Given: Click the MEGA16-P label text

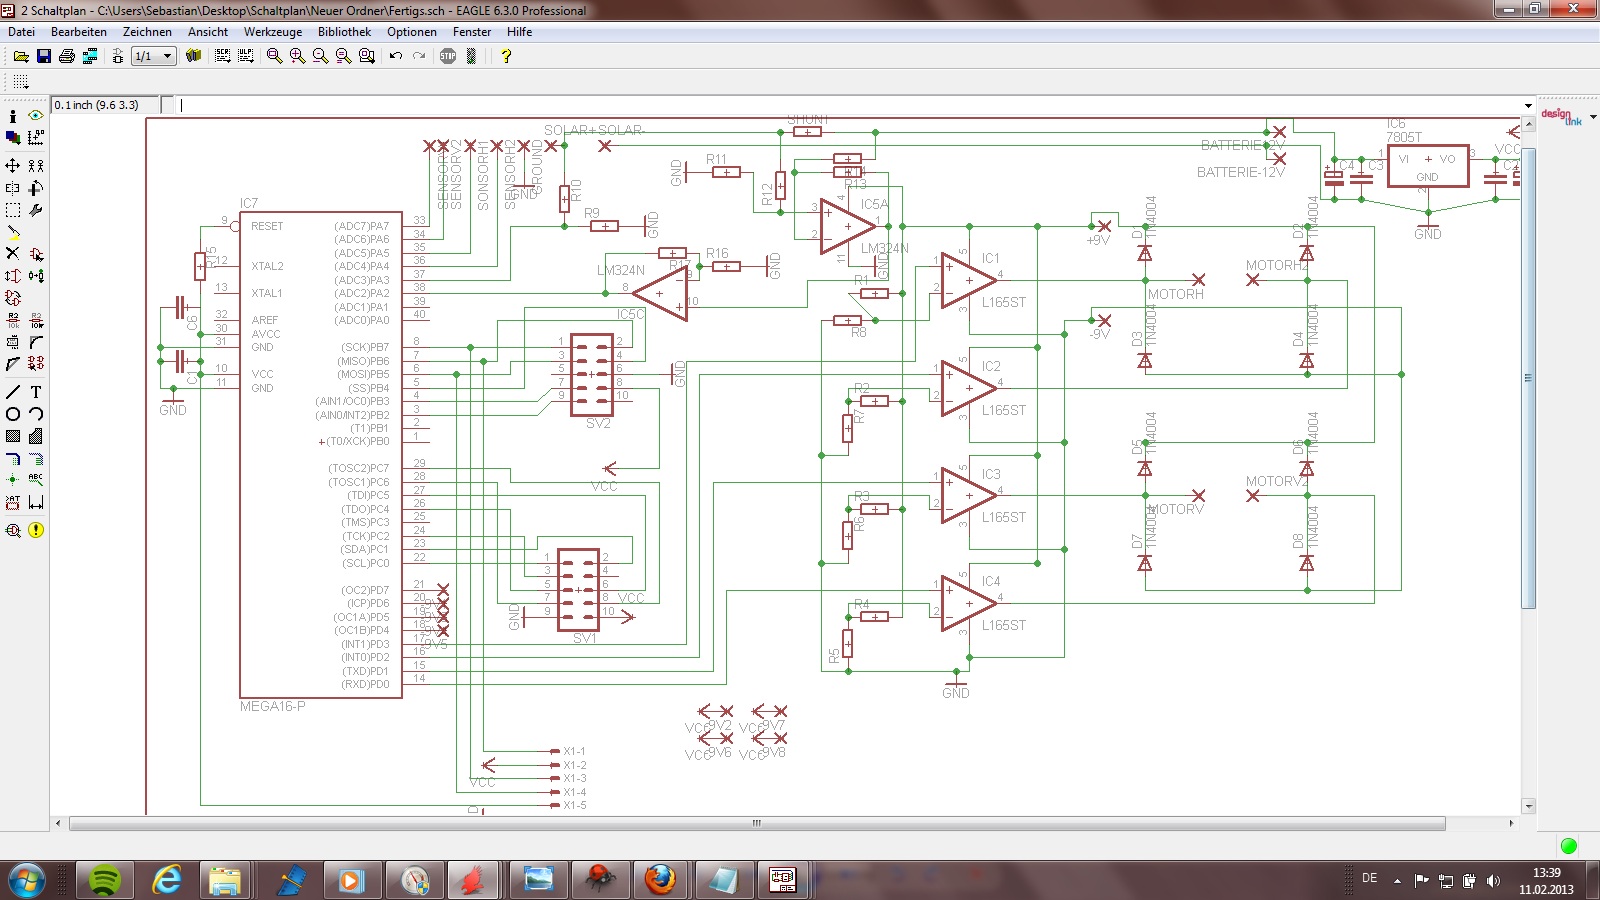Looking at the screenshot, I should (x=273, y=706).
